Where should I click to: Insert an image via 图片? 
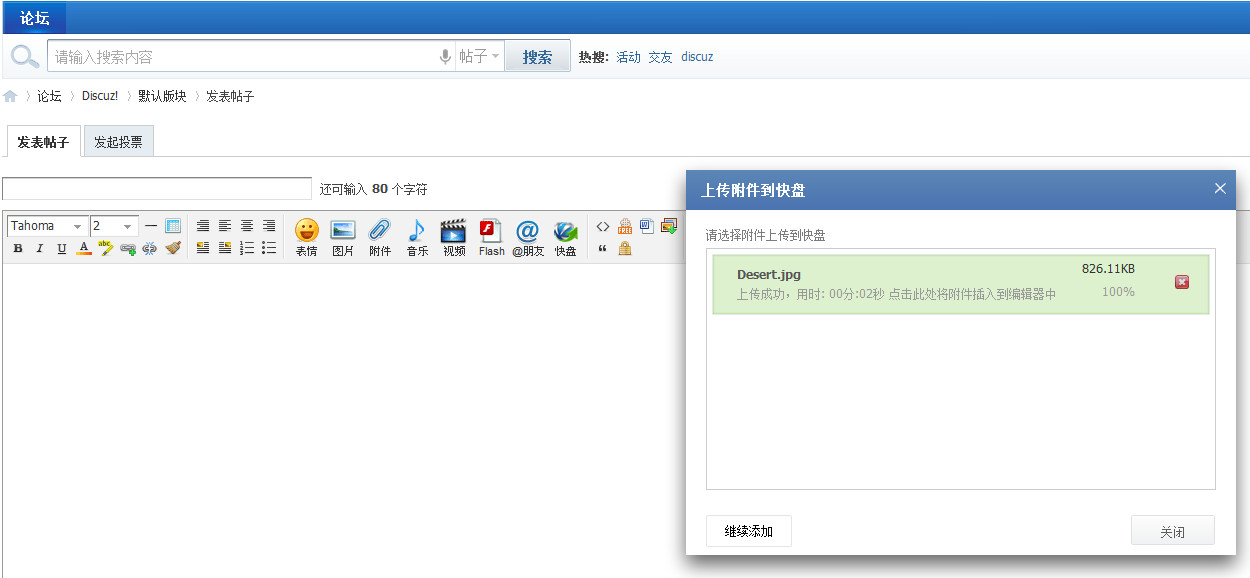[x=343, y=238]
